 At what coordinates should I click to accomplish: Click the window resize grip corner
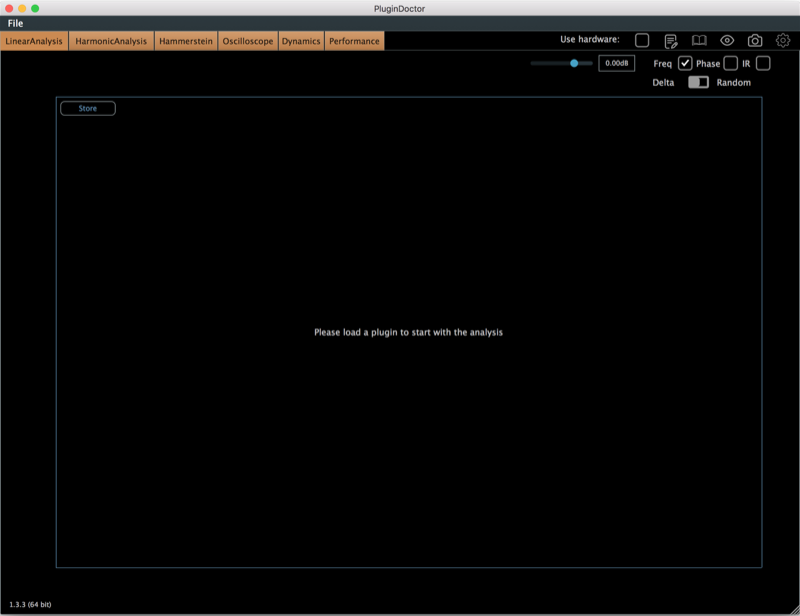click(x=794, y=610)
